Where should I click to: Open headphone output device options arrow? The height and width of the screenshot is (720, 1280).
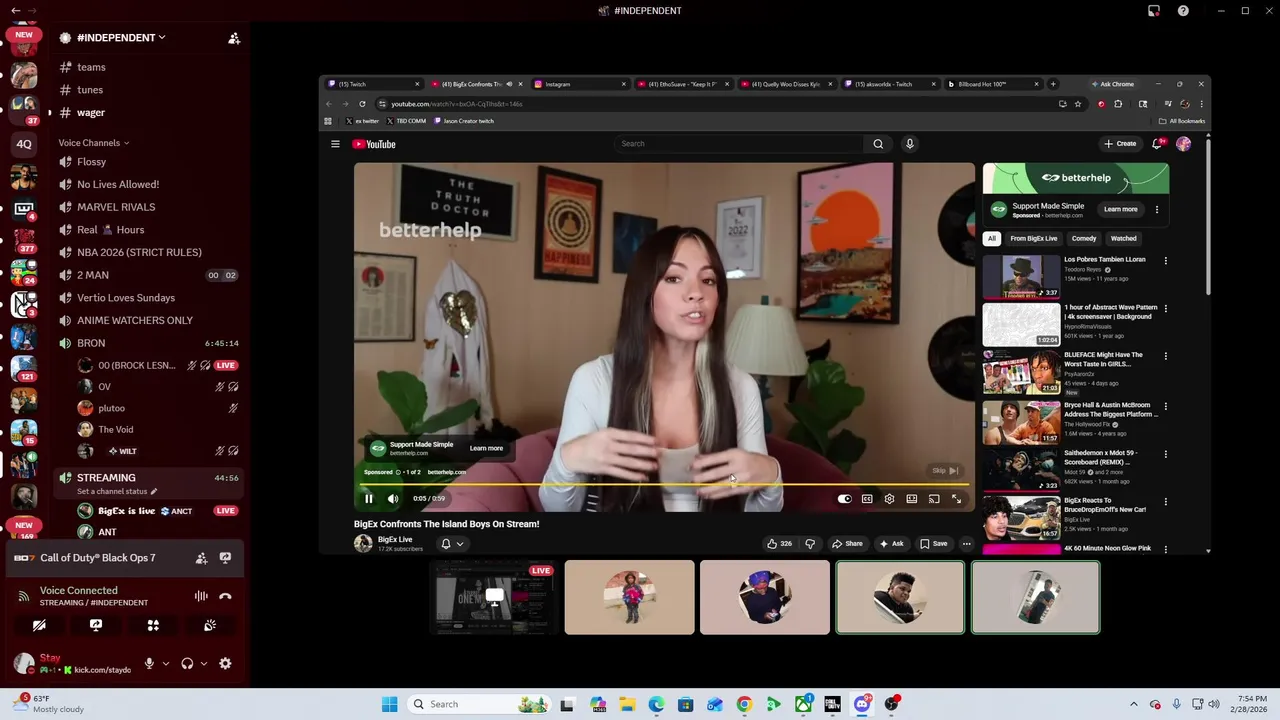pos(204,663)
